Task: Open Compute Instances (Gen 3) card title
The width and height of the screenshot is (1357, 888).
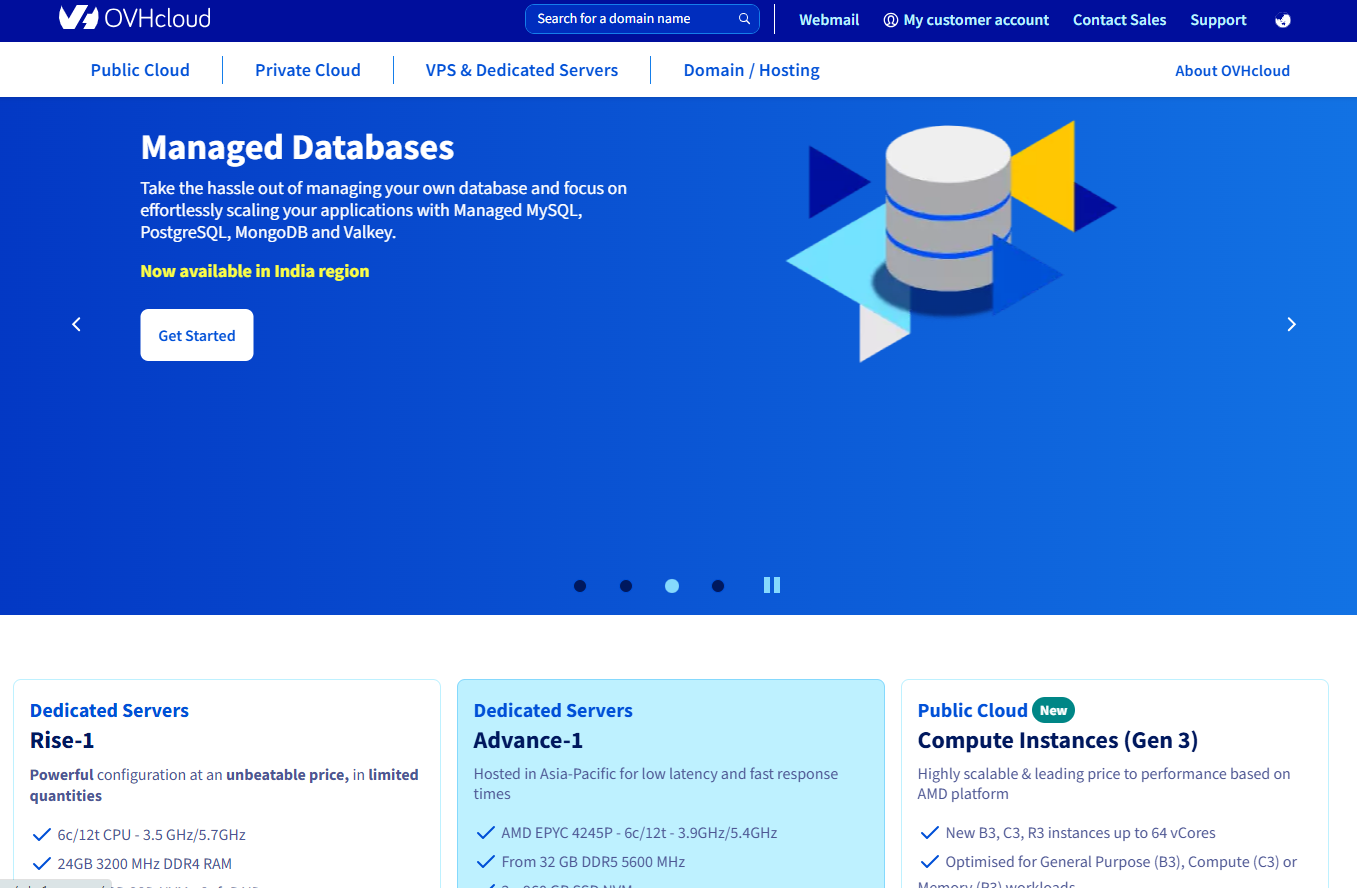Action: [x=1058, y=740]
